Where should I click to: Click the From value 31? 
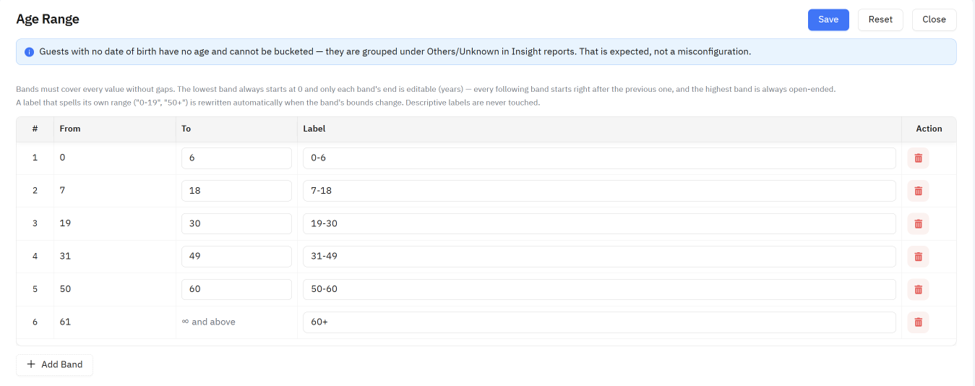pyautogui.click(x=64, y=257)
